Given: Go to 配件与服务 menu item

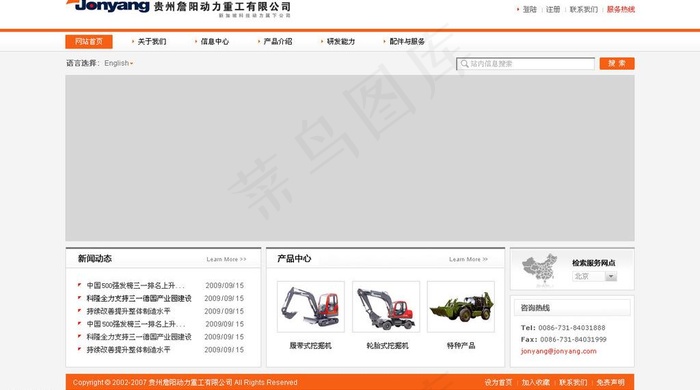Looking at the screenshot, I should pyautogui.click(x=407, y=41).
